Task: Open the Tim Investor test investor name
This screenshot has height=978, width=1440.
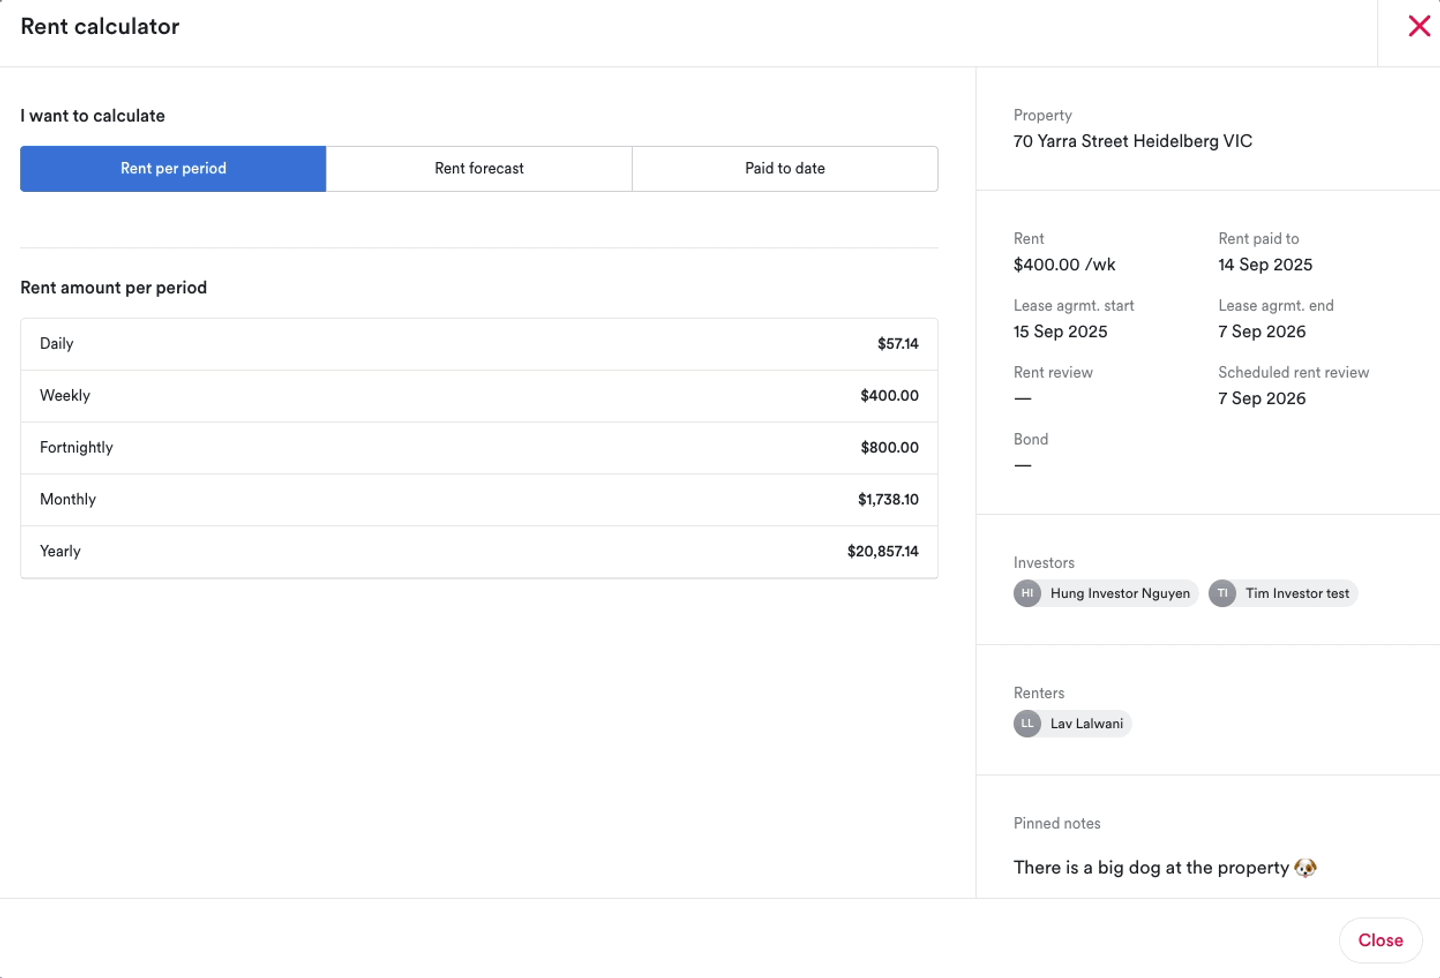Action: coord(1297,593)
